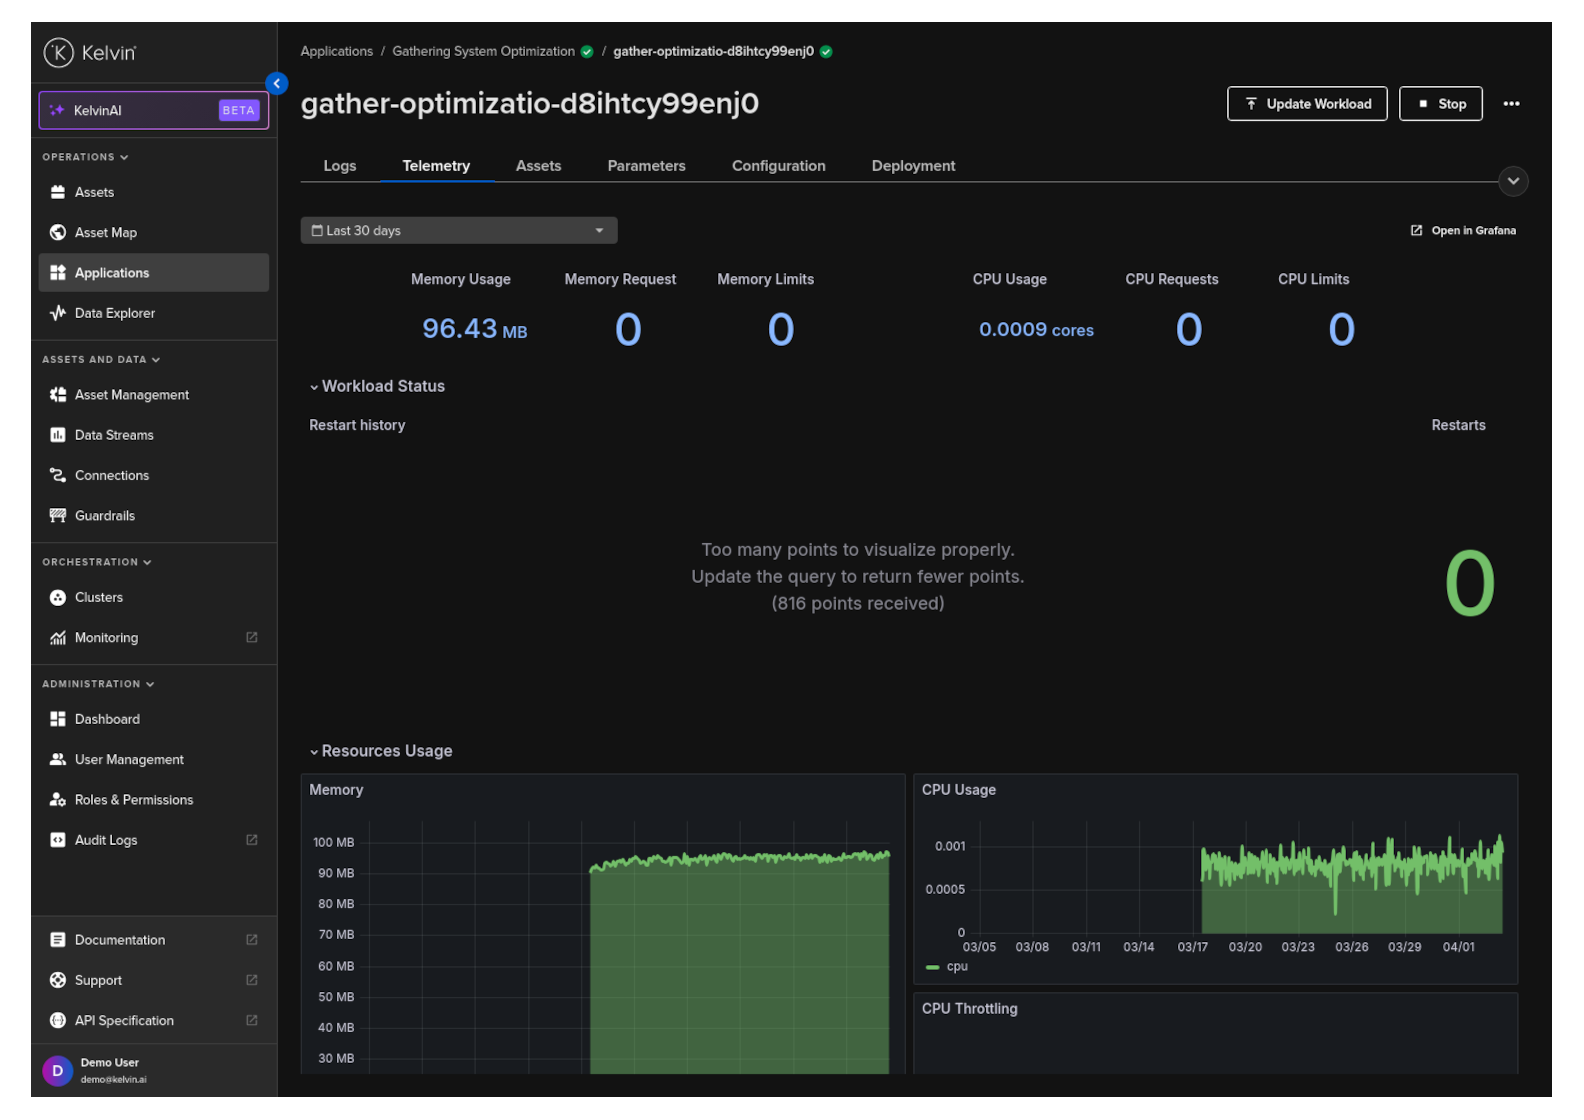Open Clusters under Orchestration
Screen dimensions: 1584x1120
[x=98, y=597]
